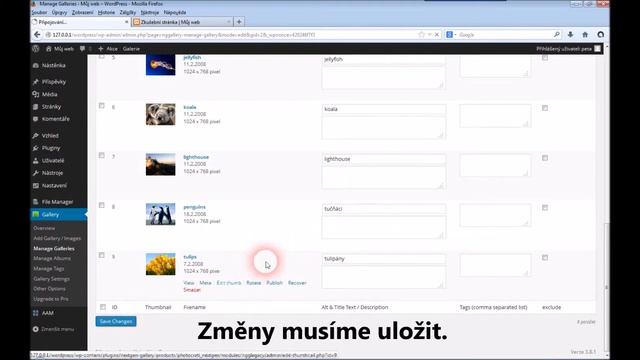Open Manage Tags submenu link
This screenshot has width=640, height=360.
tap(49, 269)
